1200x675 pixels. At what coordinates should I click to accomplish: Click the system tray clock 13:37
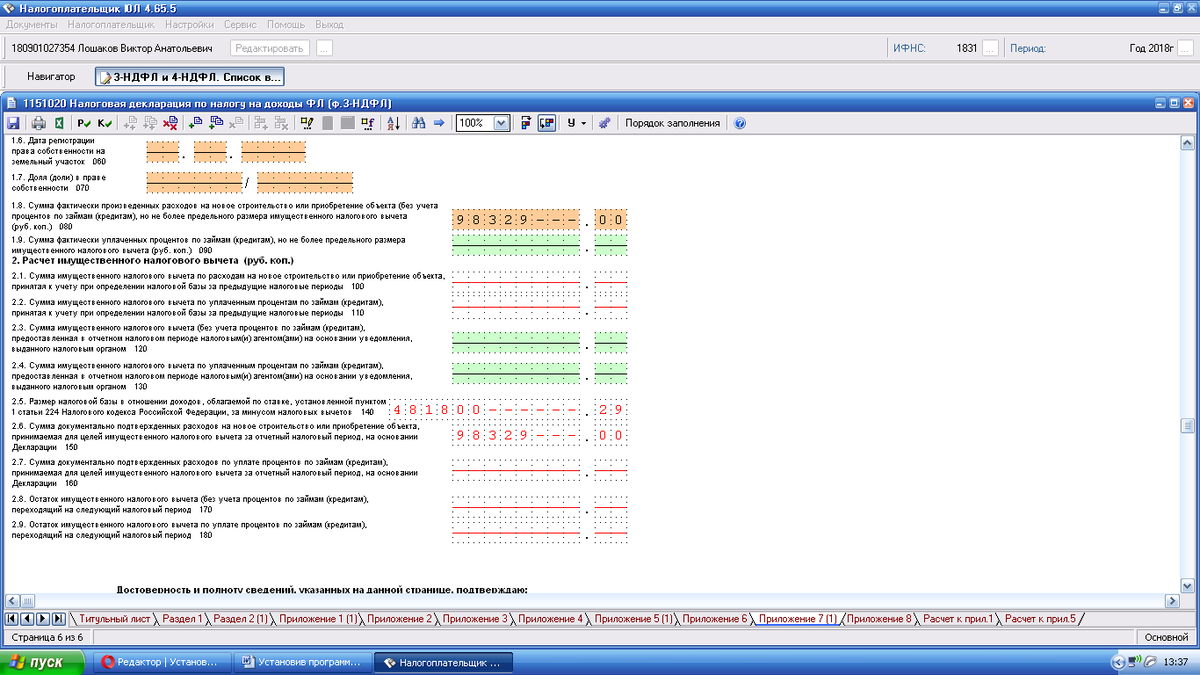coord(1177,662)
